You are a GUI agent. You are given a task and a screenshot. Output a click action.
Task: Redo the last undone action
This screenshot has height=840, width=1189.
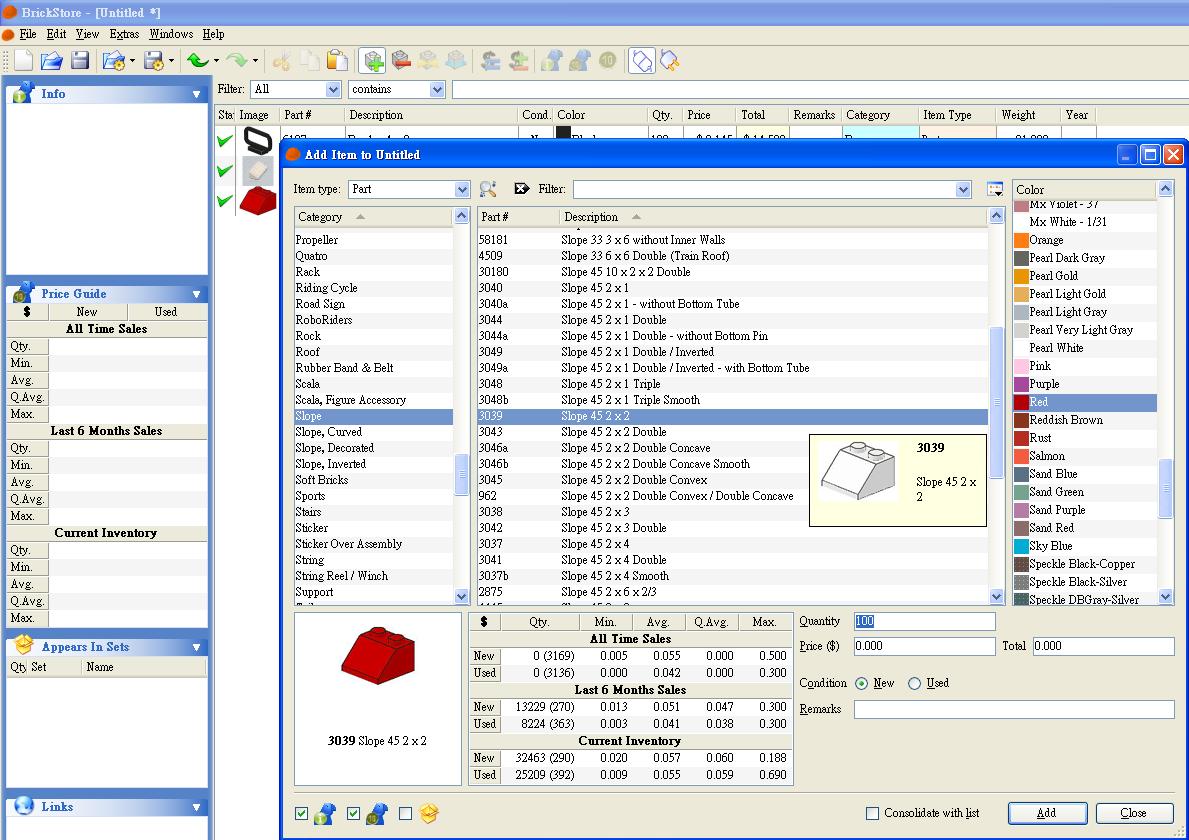(x=237, y=61)
